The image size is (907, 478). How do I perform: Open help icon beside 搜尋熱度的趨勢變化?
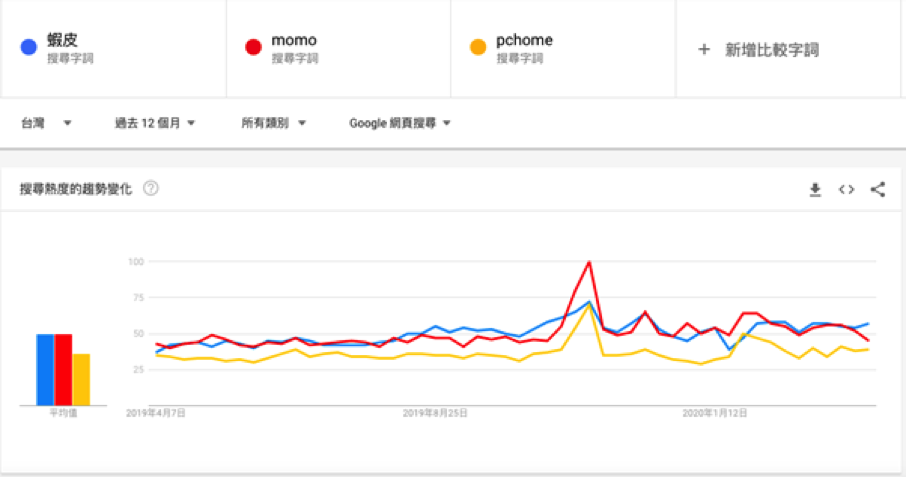(x=151, y=188)
